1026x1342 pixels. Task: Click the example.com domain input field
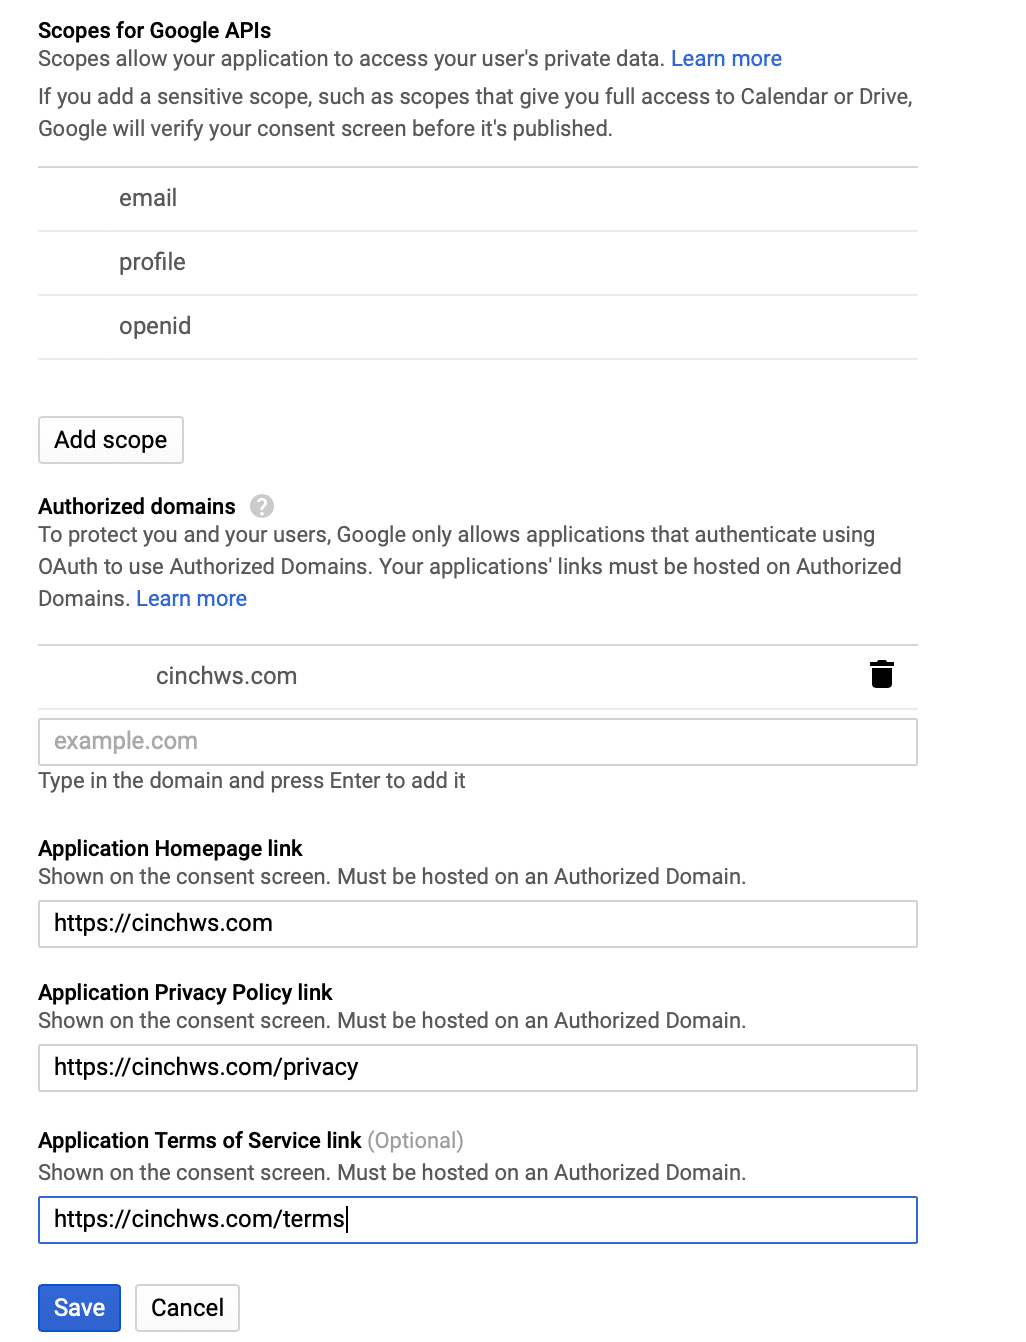477,742
